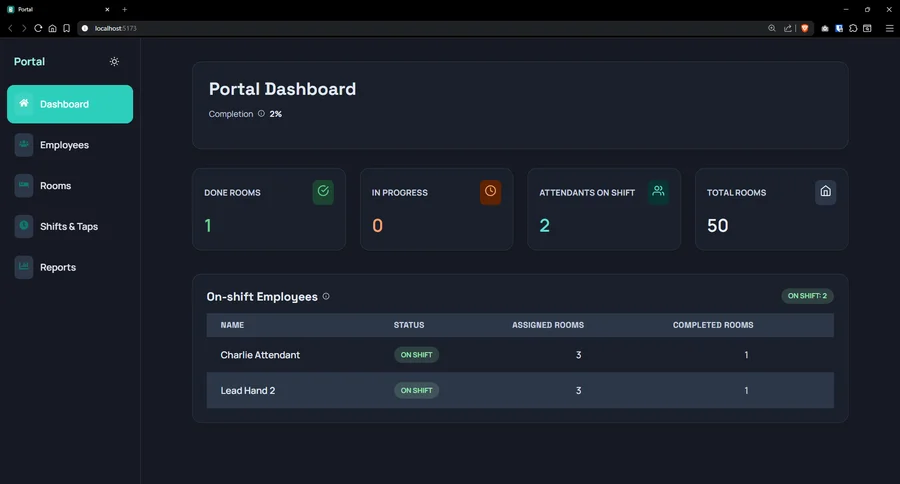This screenshot has width=900, height=484.
Task: Click the Dashboard home icon in sidebar
Action: [x=24, y=103]
